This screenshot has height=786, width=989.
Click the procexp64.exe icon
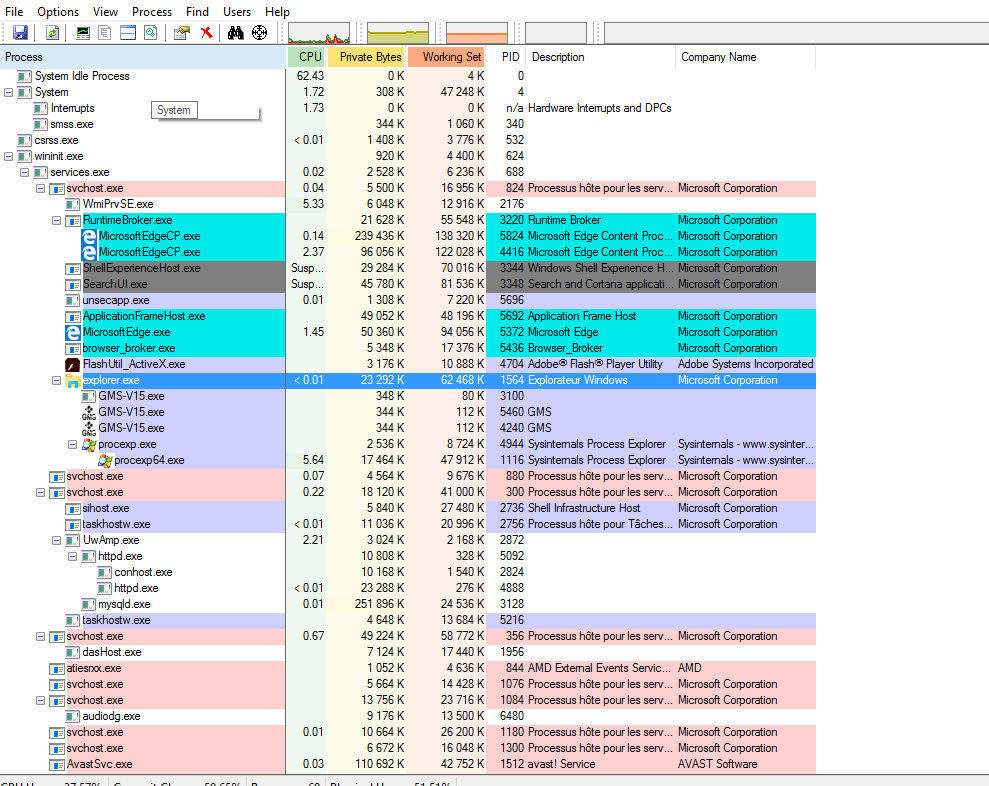tap(105, 460)
